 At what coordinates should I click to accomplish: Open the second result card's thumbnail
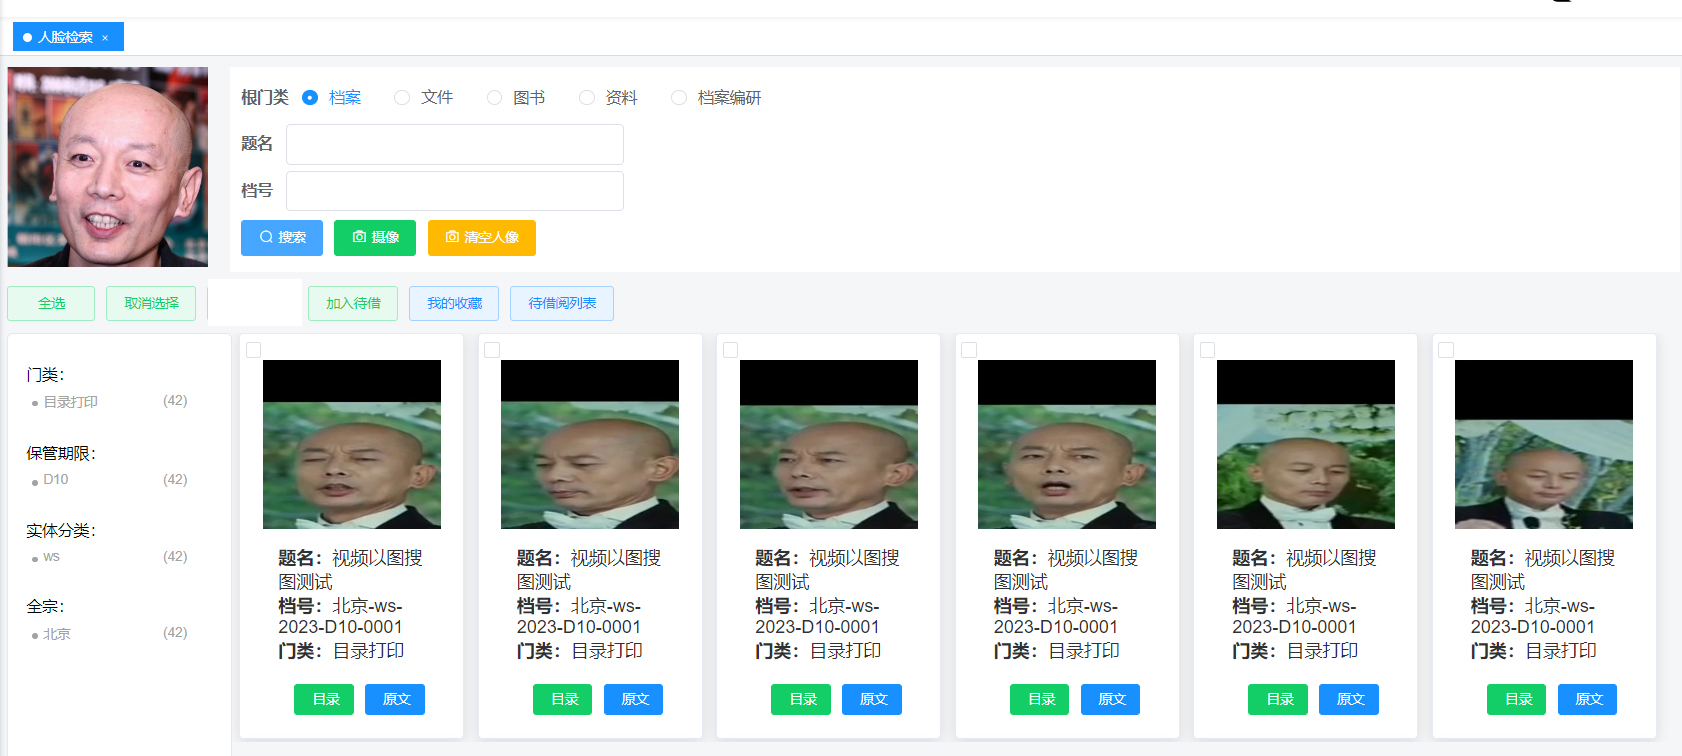590,445
